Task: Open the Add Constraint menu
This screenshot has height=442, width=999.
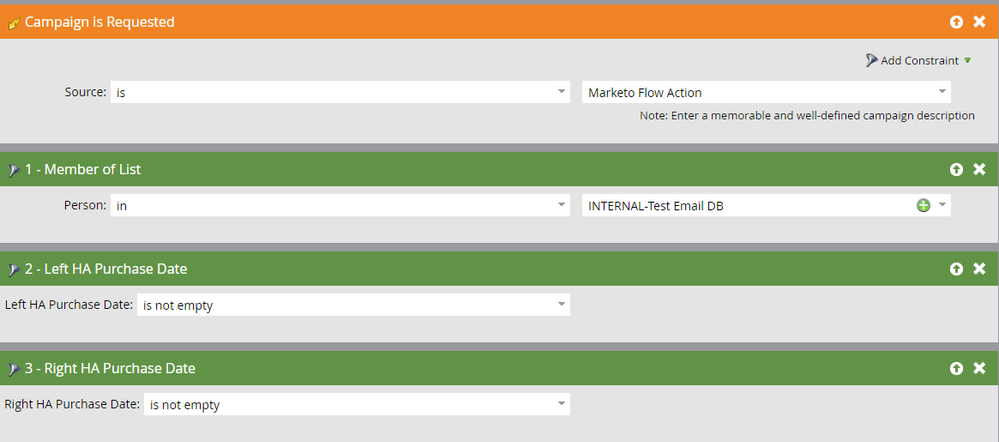Action: tap(918, 61)
